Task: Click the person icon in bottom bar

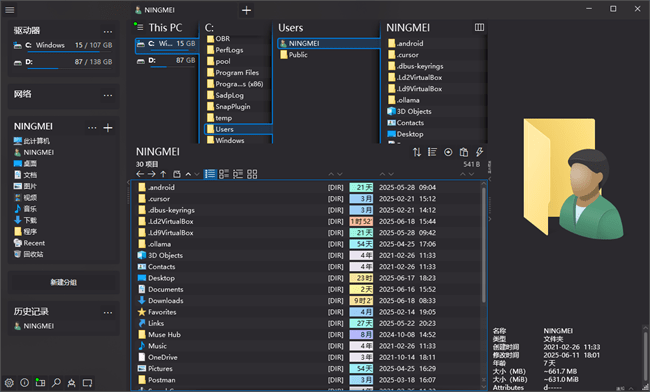Action: 72,382
